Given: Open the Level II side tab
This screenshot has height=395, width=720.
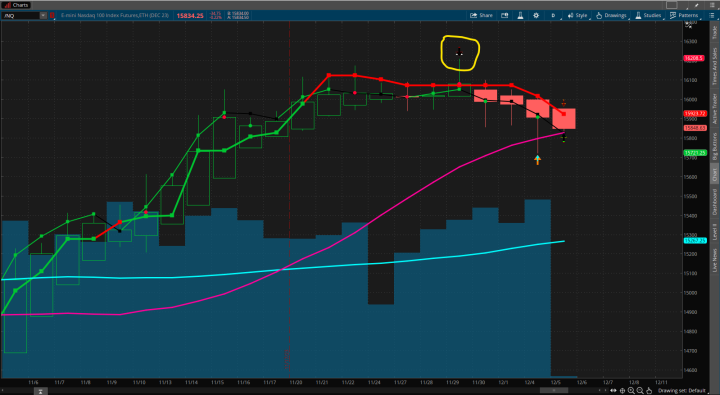Looking at the screenshot, I should [714, 232].
